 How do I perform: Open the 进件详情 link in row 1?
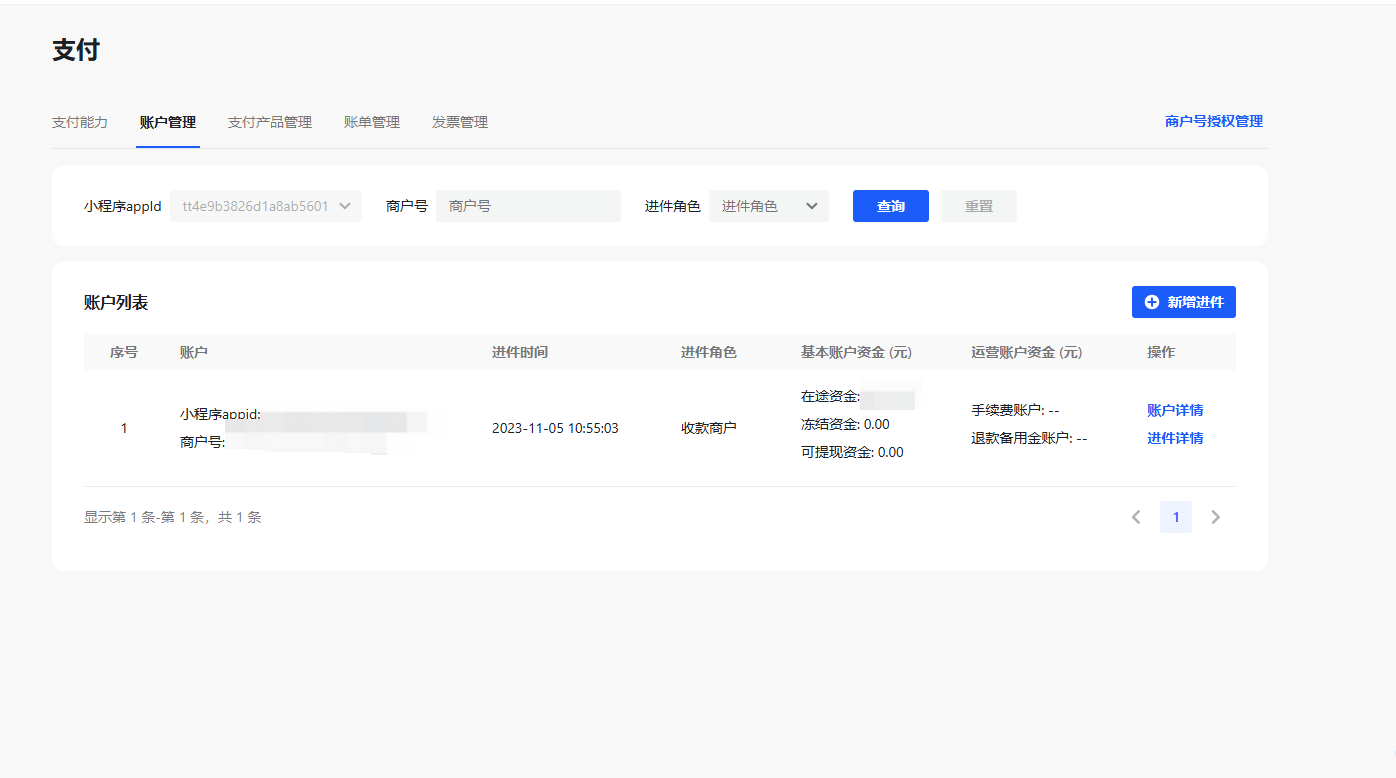click(1175, 438)
